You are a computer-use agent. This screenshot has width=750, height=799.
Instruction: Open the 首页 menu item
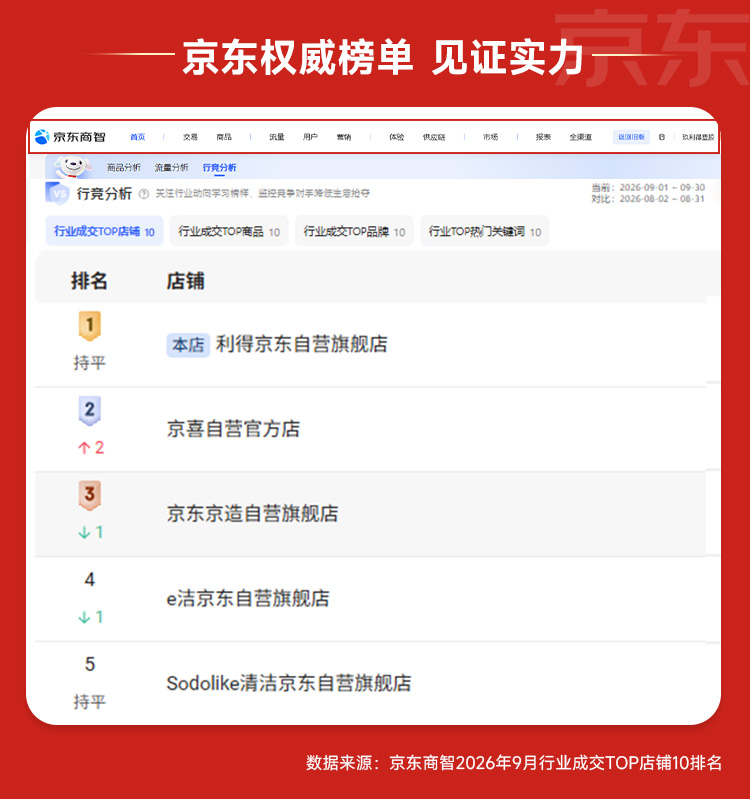coord(138,137)
